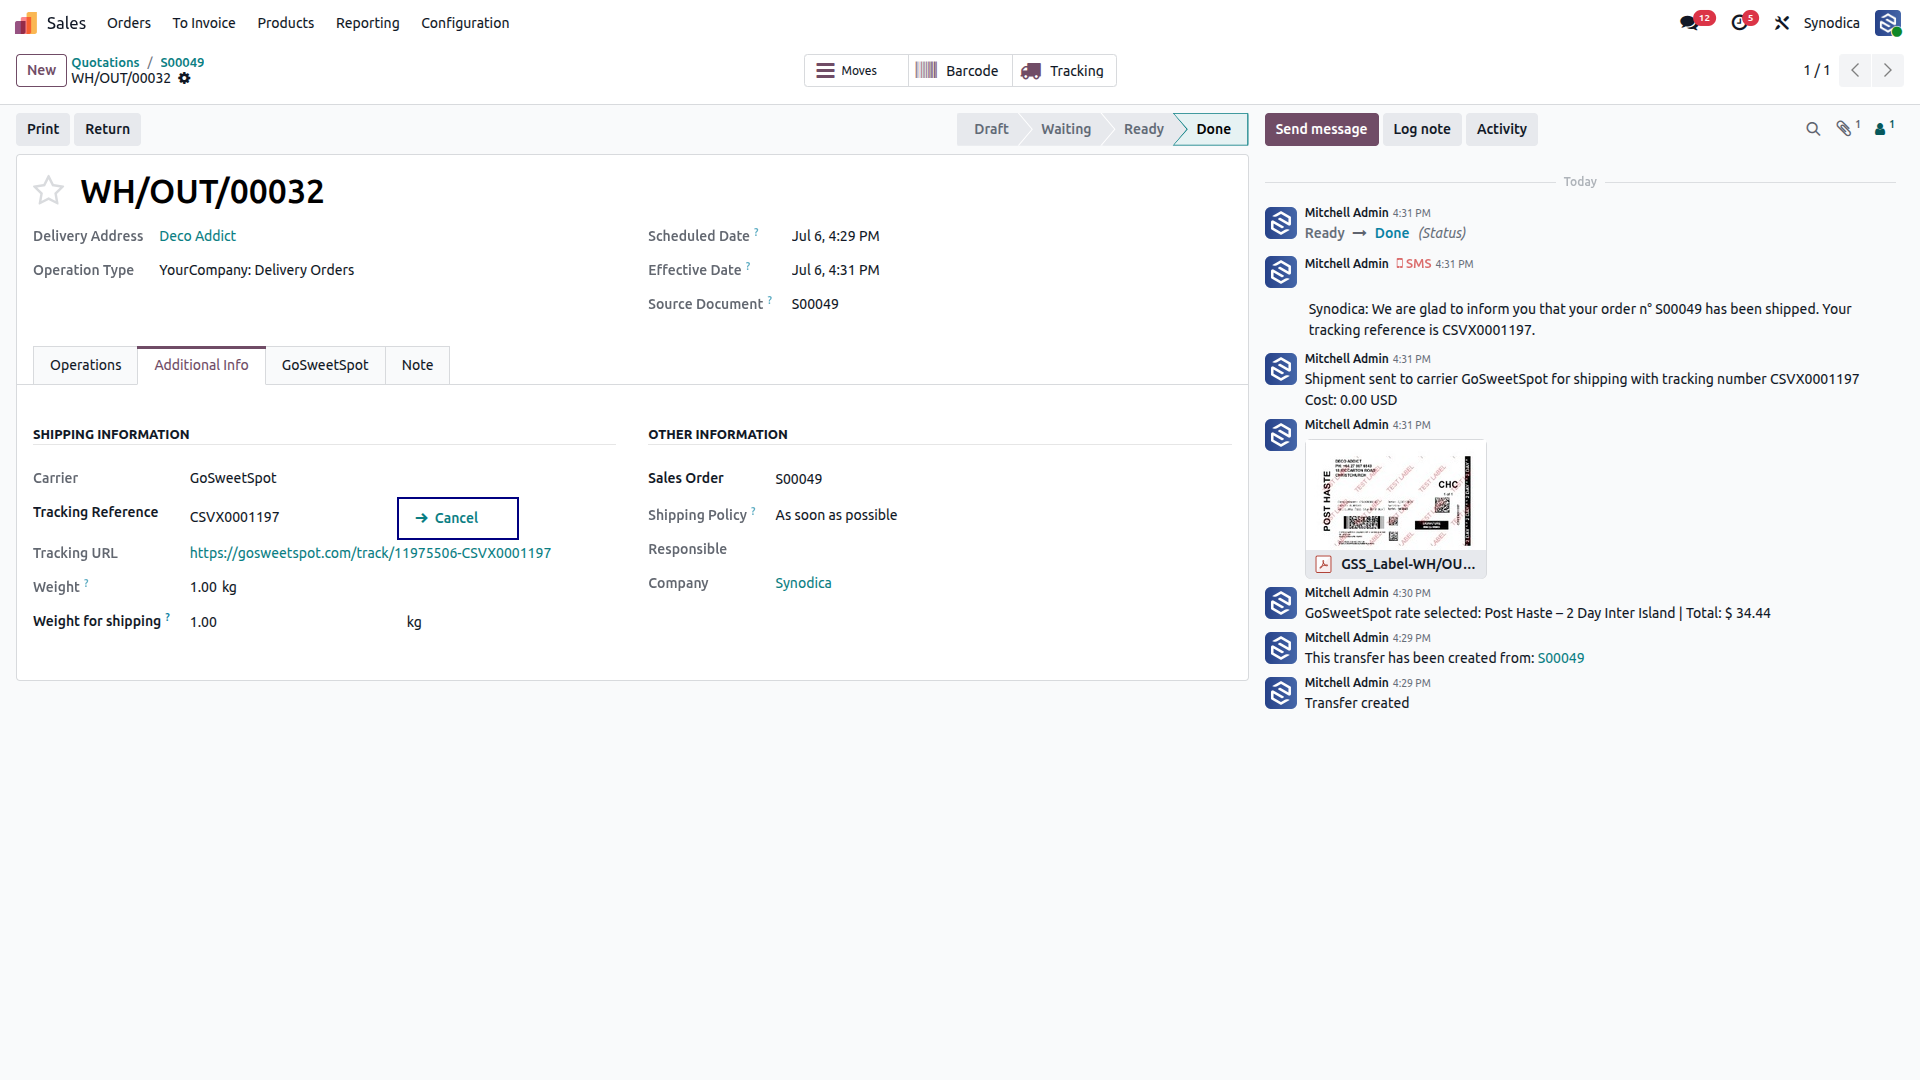Open the Reporting menu

(x=367, y=23)
